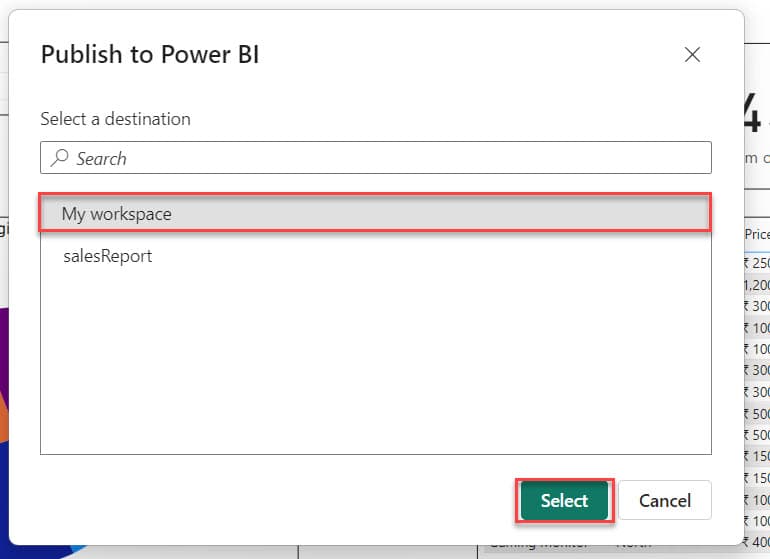
Task: Click the magnifier search icon
Action: [60, 158]
